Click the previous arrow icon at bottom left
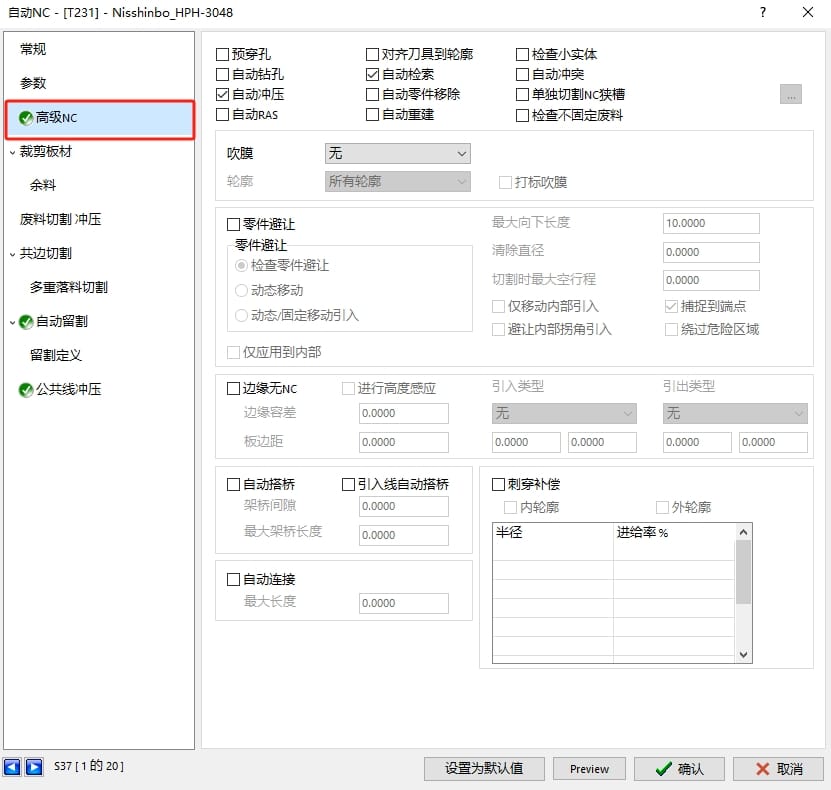 point(12,767)
